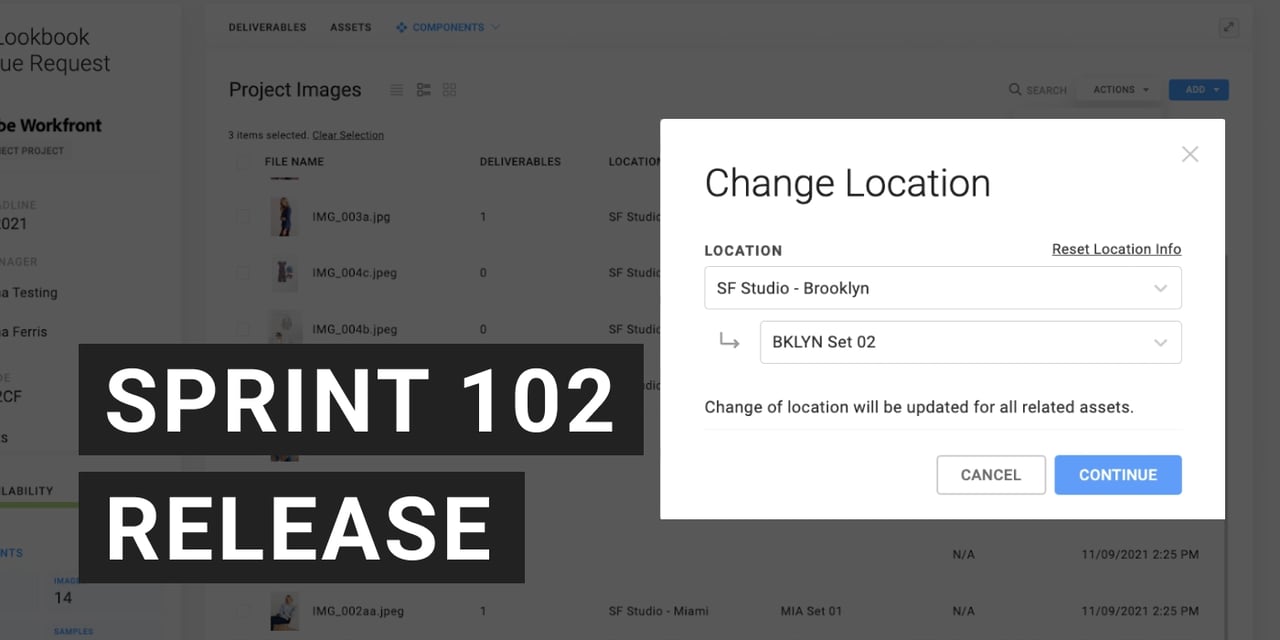The width and height of the screenshot is (1280, 640).
Task: Open the IMG_003a.jpg thumbnail
Action: click(x=285, y=216)
